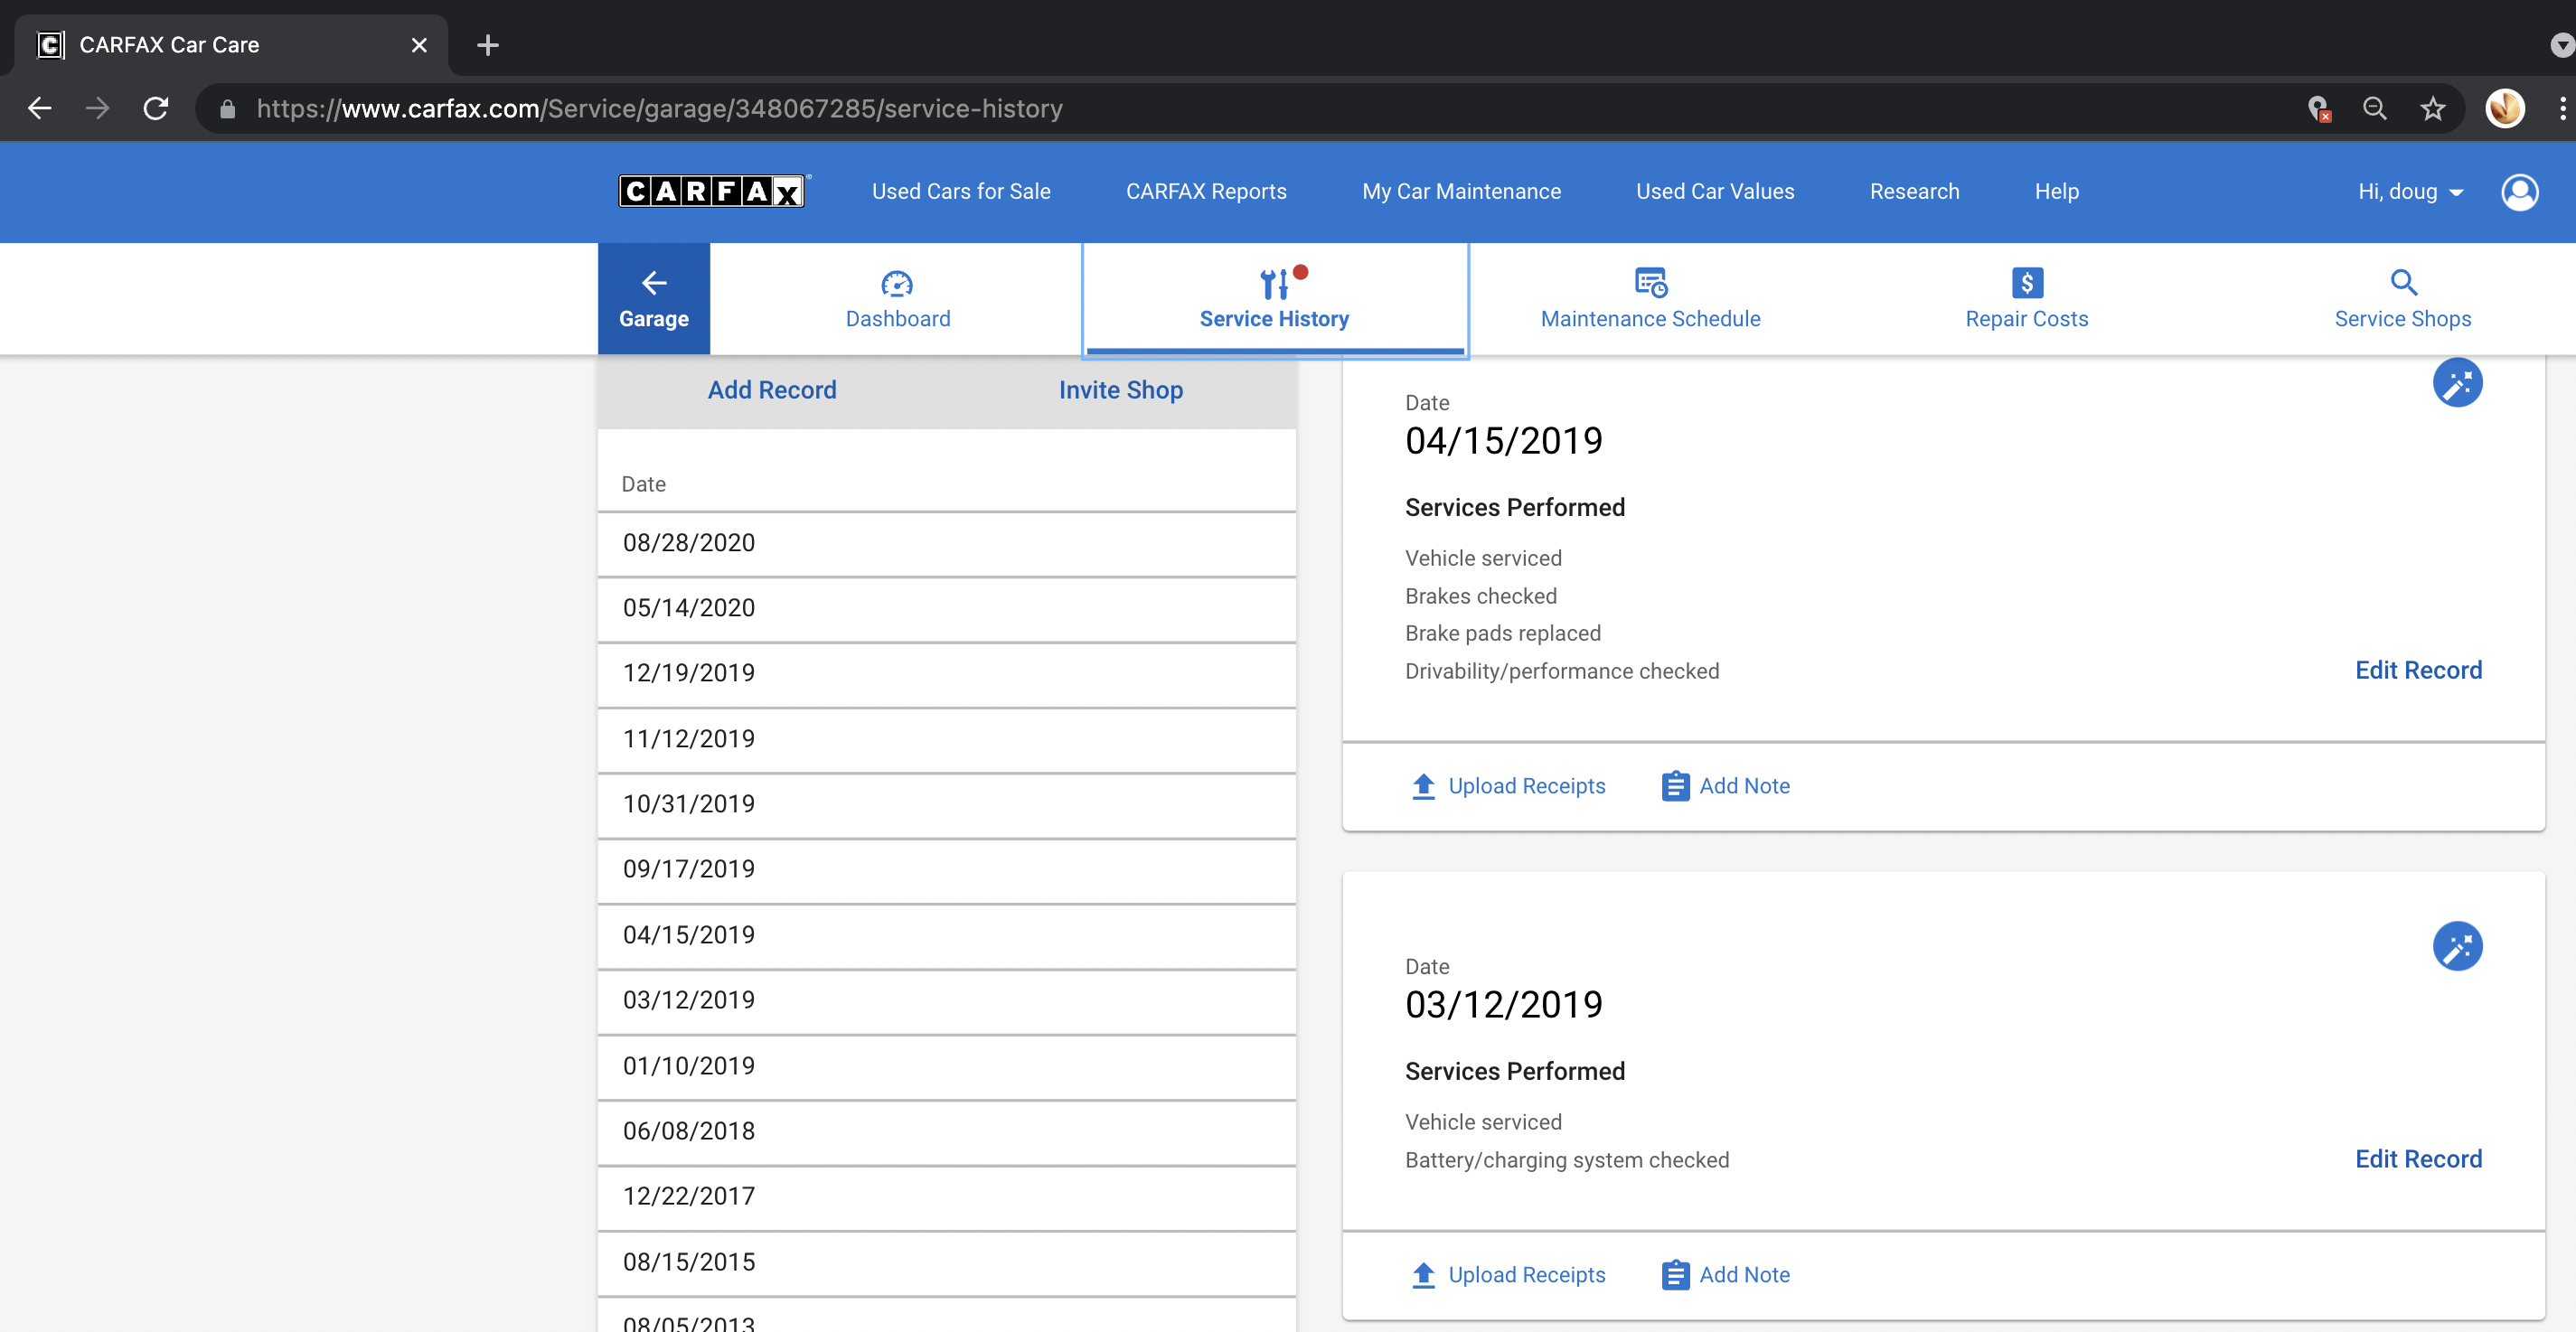The height and width of the screenshot is (1332, 2576).
Task: Click the magic wand icon on 03/12/2019 record
Action: coord(2457,946)
